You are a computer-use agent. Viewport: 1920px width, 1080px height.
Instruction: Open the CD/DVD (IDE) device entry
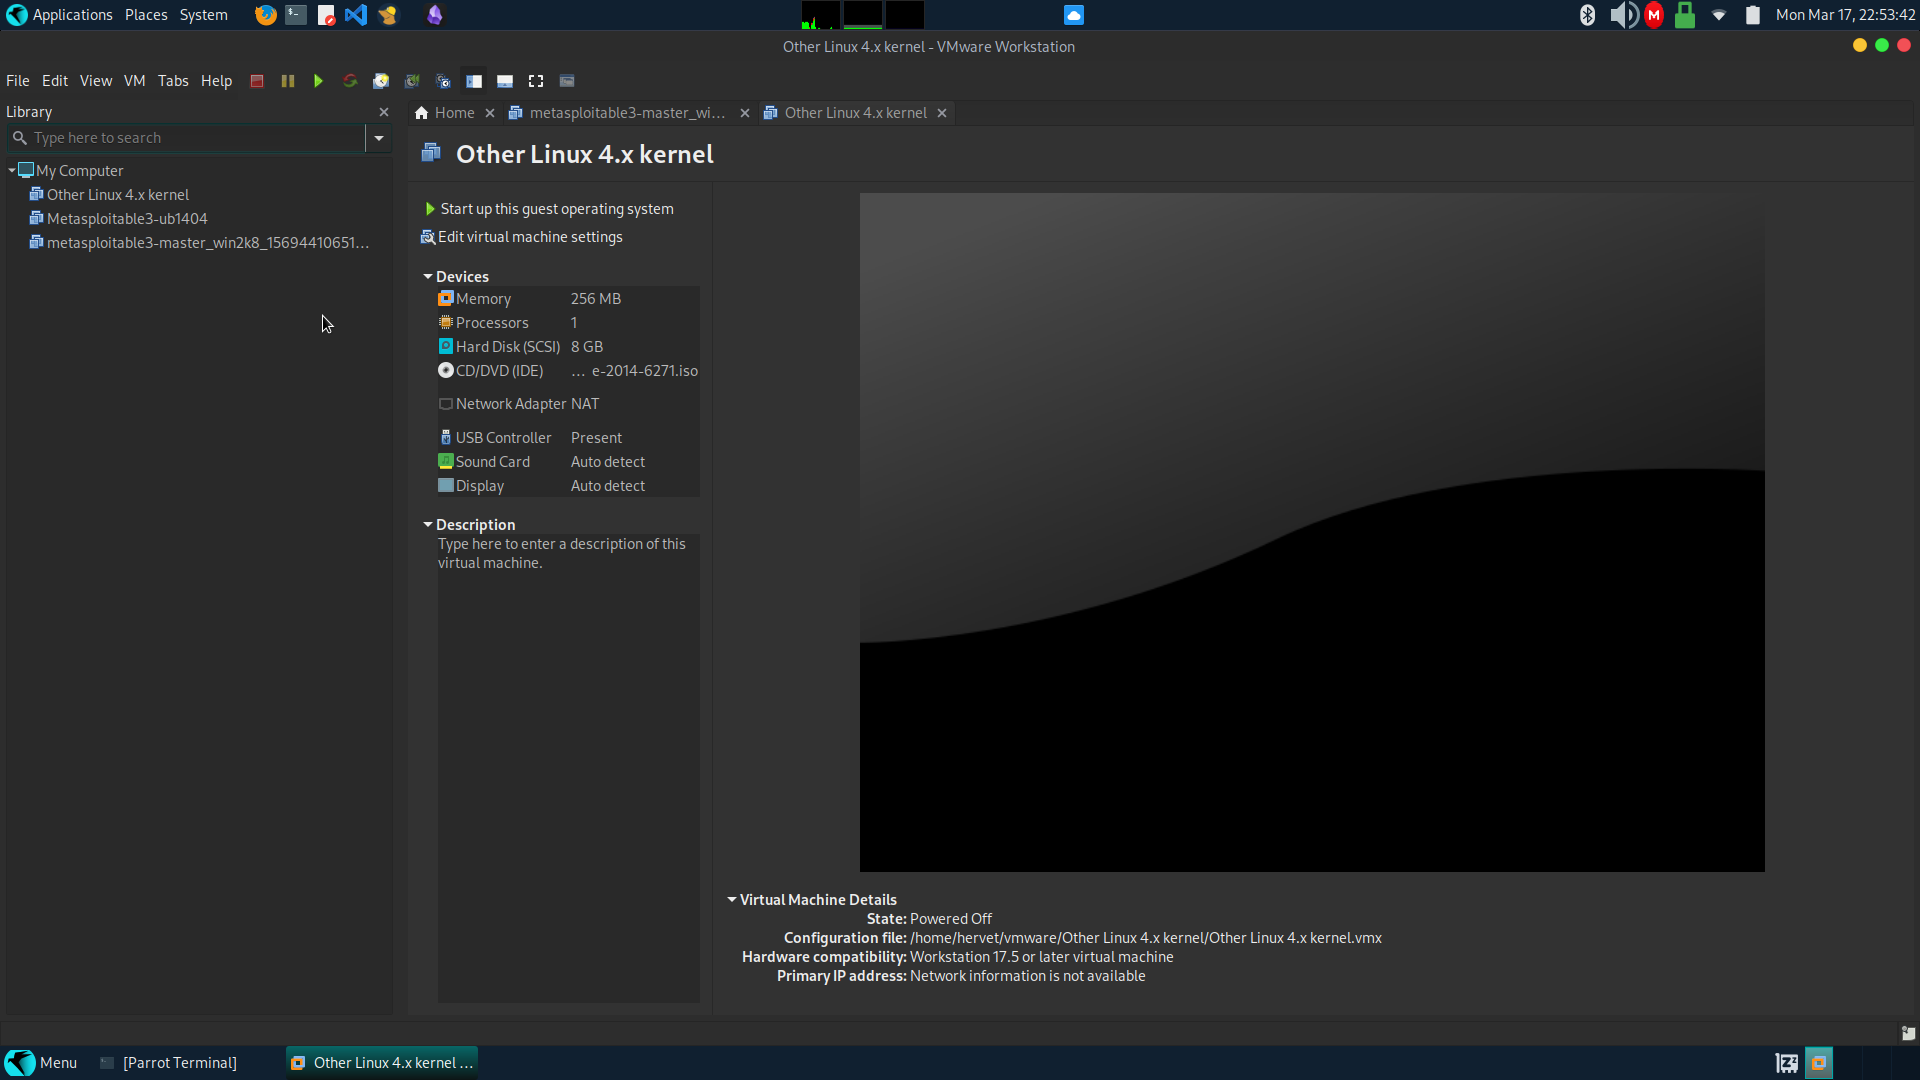[x=498, y=370]
